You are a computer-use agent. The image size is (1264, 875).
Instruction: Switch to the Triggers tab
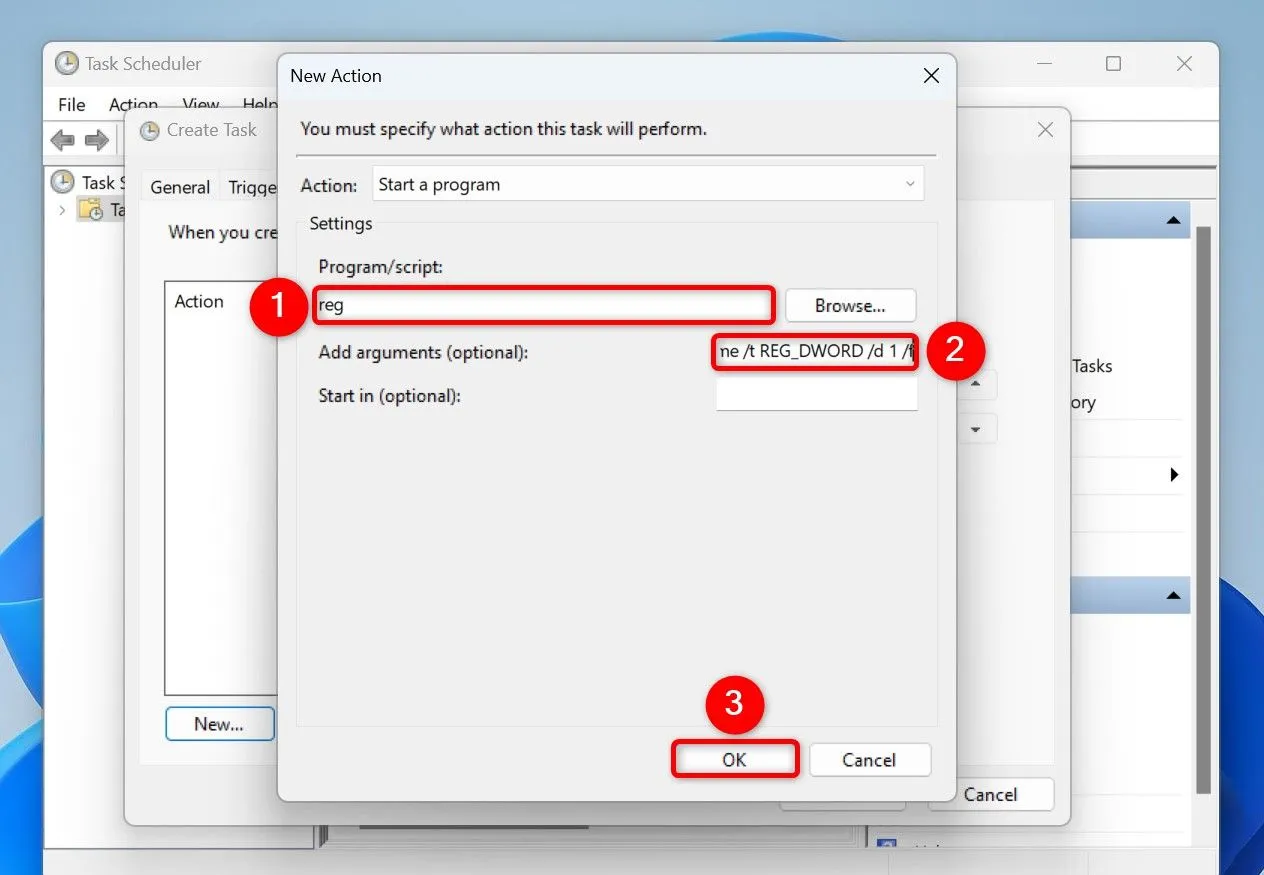[x=252, y=187]
